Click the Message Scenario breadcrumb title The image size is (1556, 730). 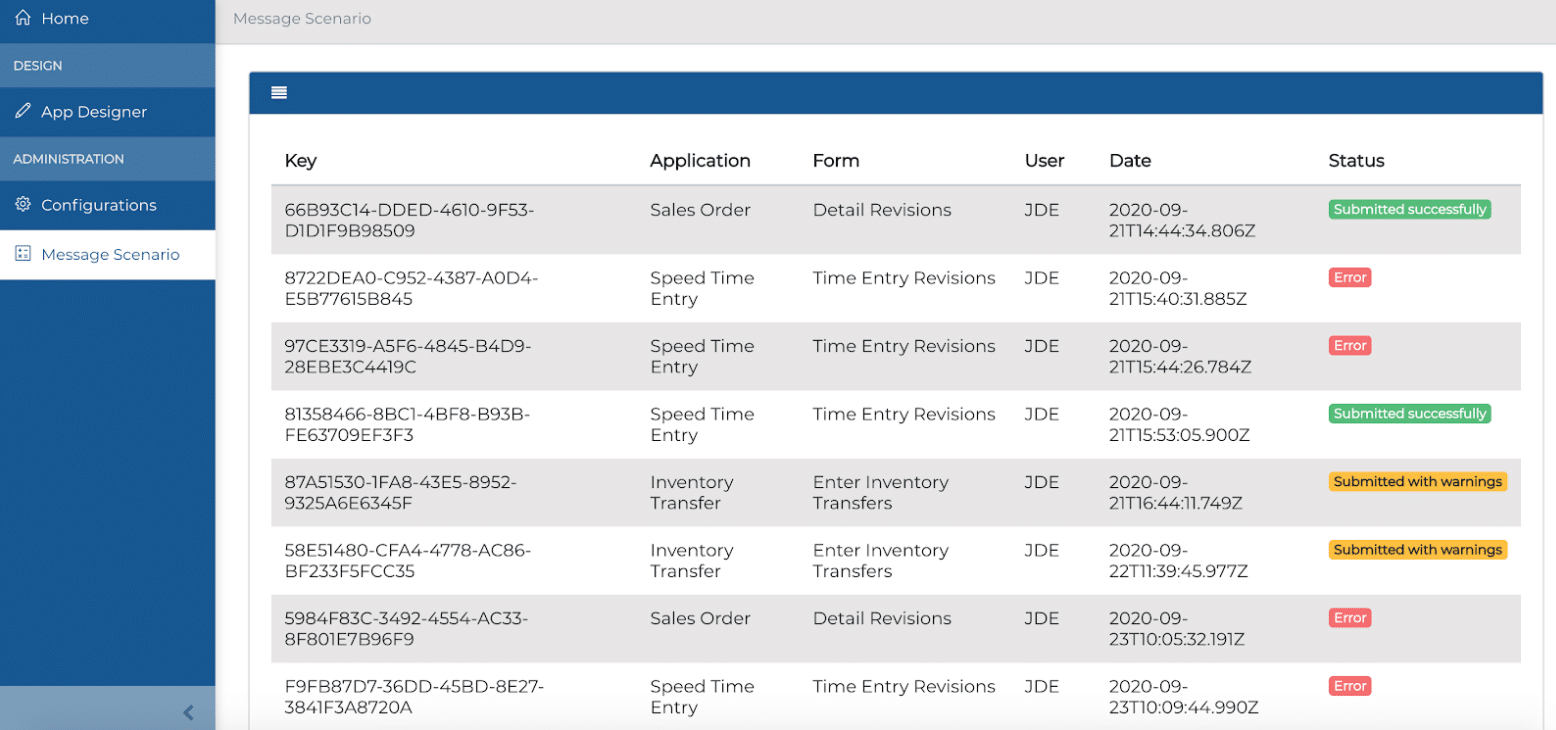(302, 19)
